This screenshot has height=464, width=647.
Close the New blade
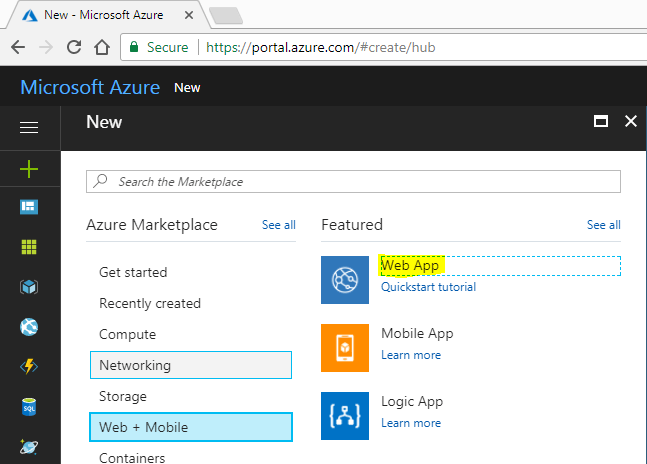pos(631,121)
